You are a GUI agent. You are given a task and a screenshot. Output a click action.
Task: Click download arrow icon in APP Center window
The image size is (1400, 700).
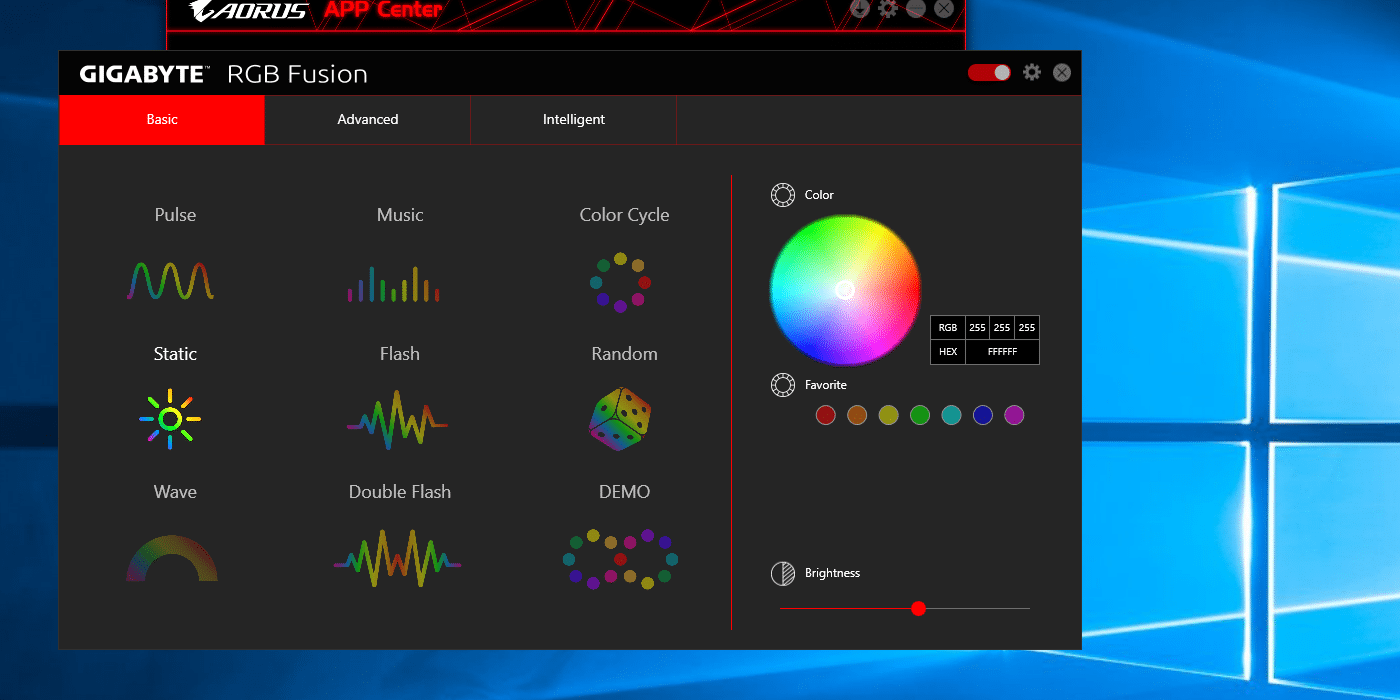(860, 8)
